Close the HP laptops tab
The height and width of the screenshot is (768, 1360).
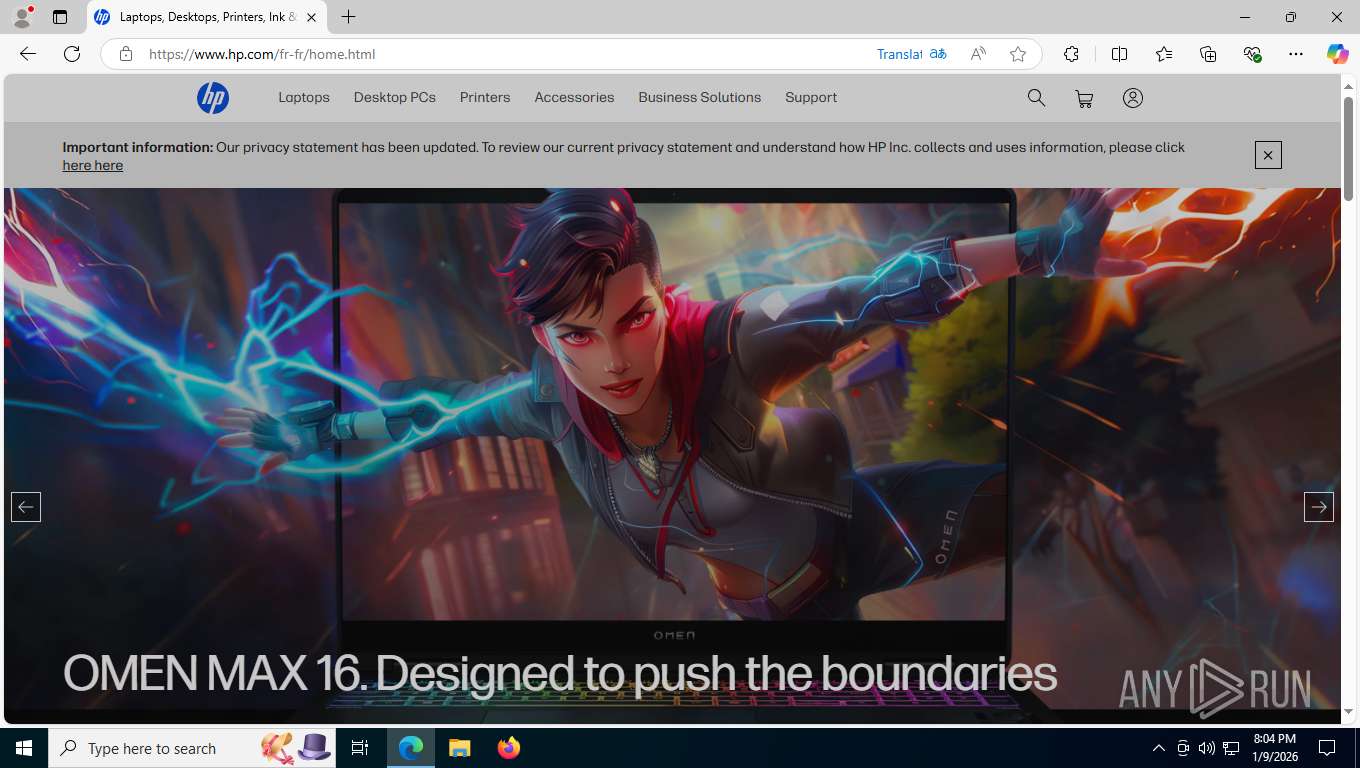tap(311, 17)
